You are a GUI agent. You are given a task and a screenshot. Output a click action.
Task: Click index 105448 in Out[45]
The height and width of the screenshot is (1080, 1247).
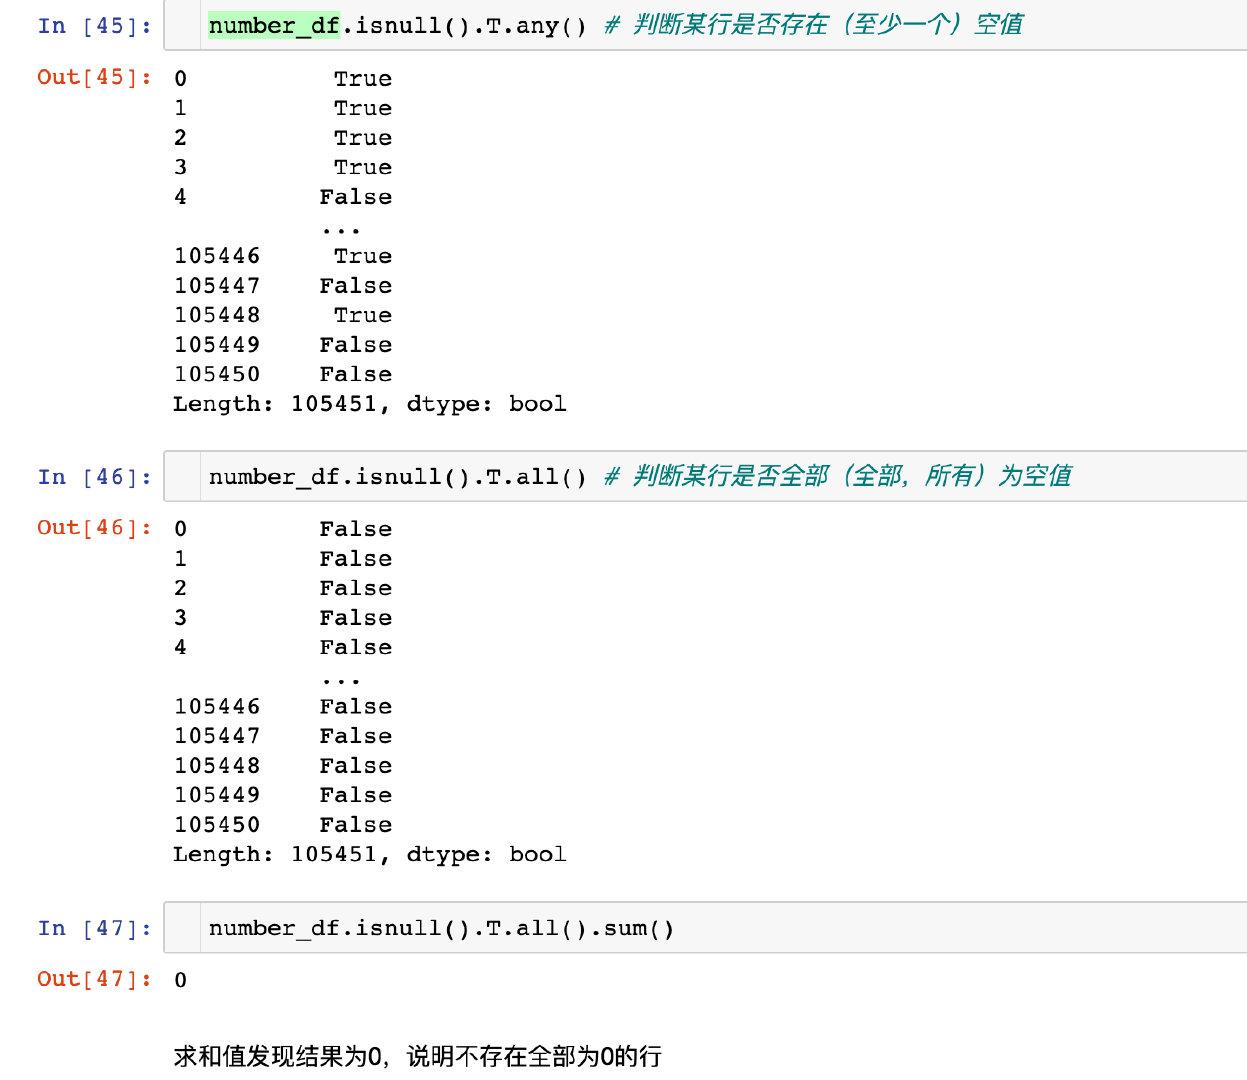(x=217, y=315)
